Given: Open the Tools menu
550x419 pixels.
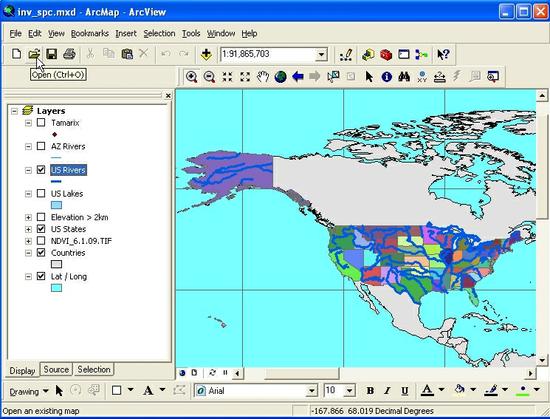Looking at the screenshot, I should click(x=191, y=34).
